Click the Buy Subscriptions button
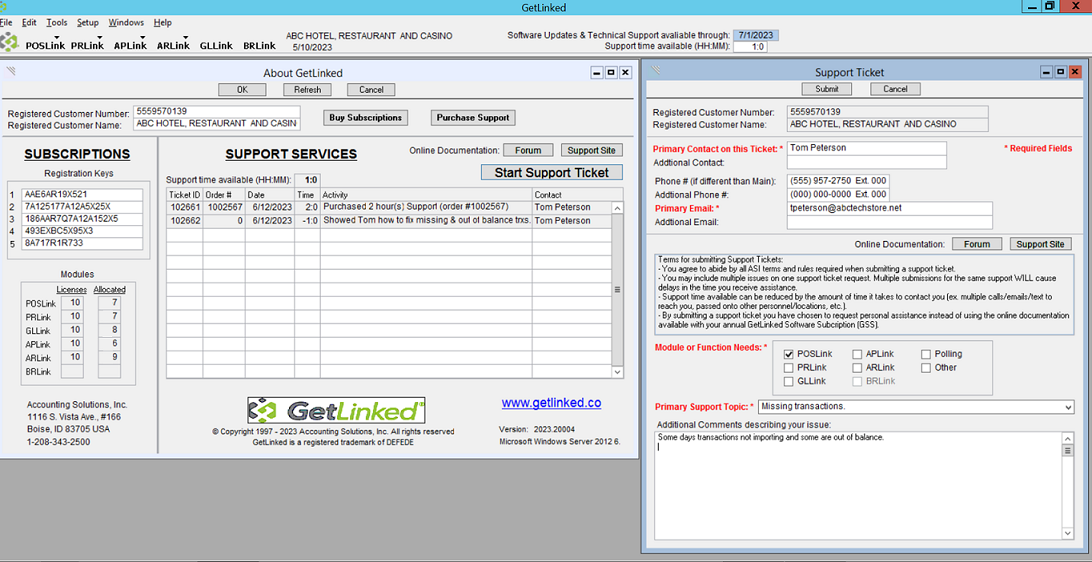The image size is (1092, 562). click(366, 118)
